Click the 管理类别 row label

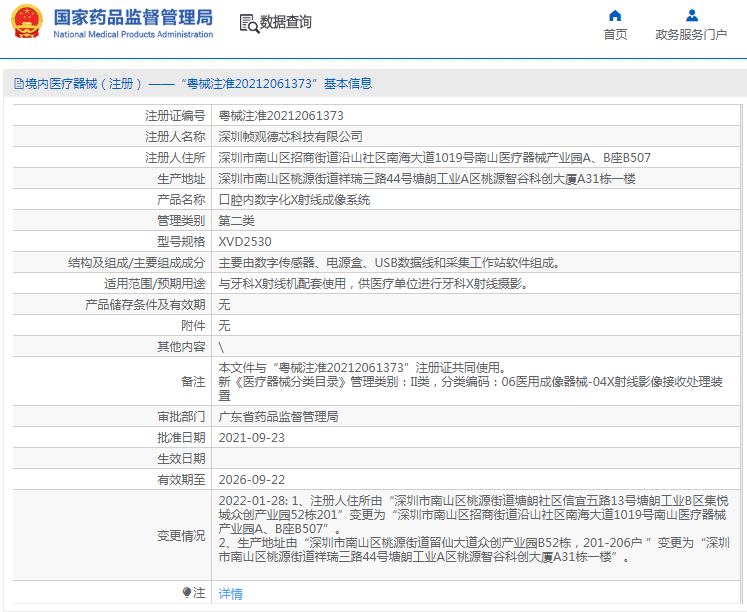coord(181,221)
